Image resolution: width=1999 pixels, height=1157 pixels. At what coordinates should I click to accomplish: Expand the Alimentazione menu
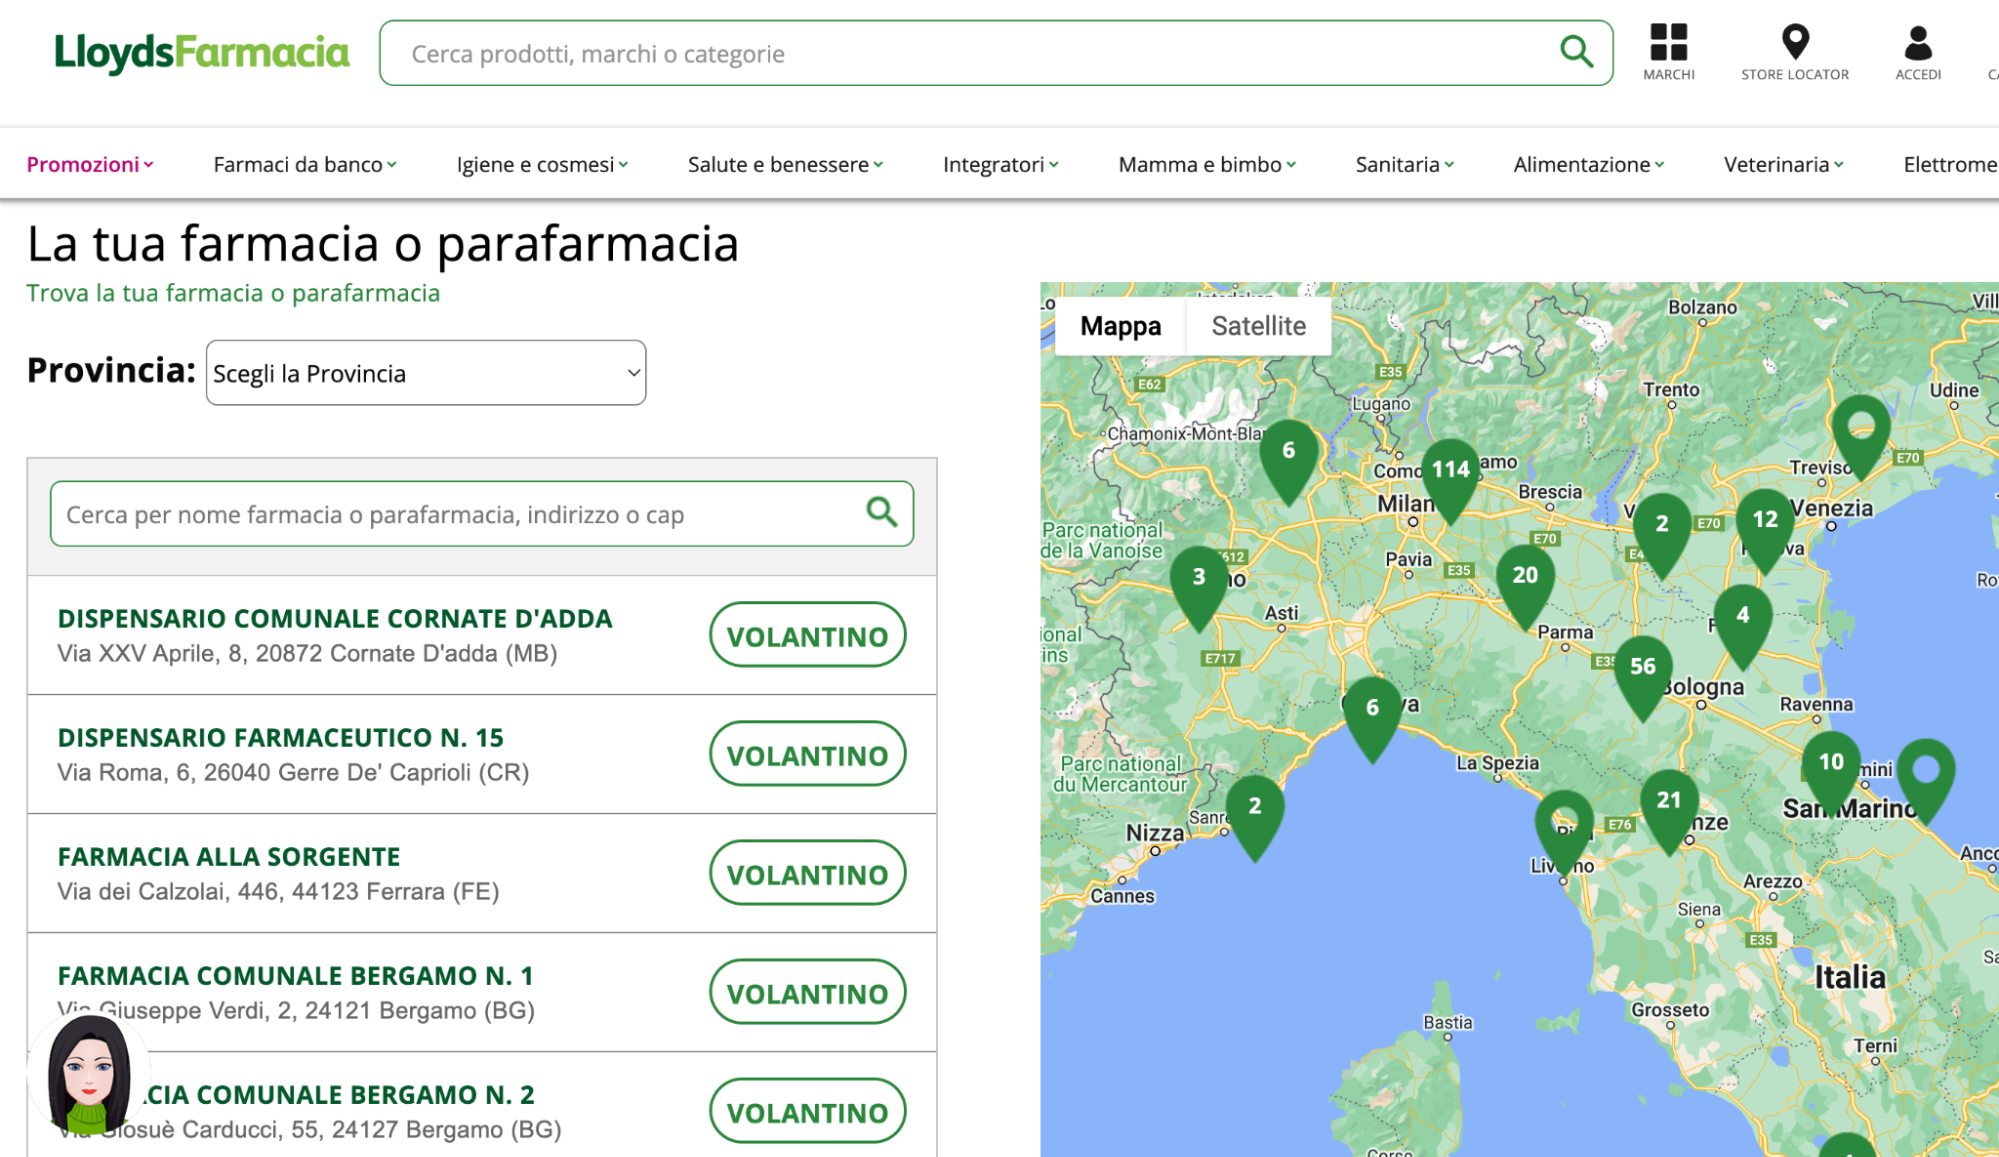pos(1588,164)
